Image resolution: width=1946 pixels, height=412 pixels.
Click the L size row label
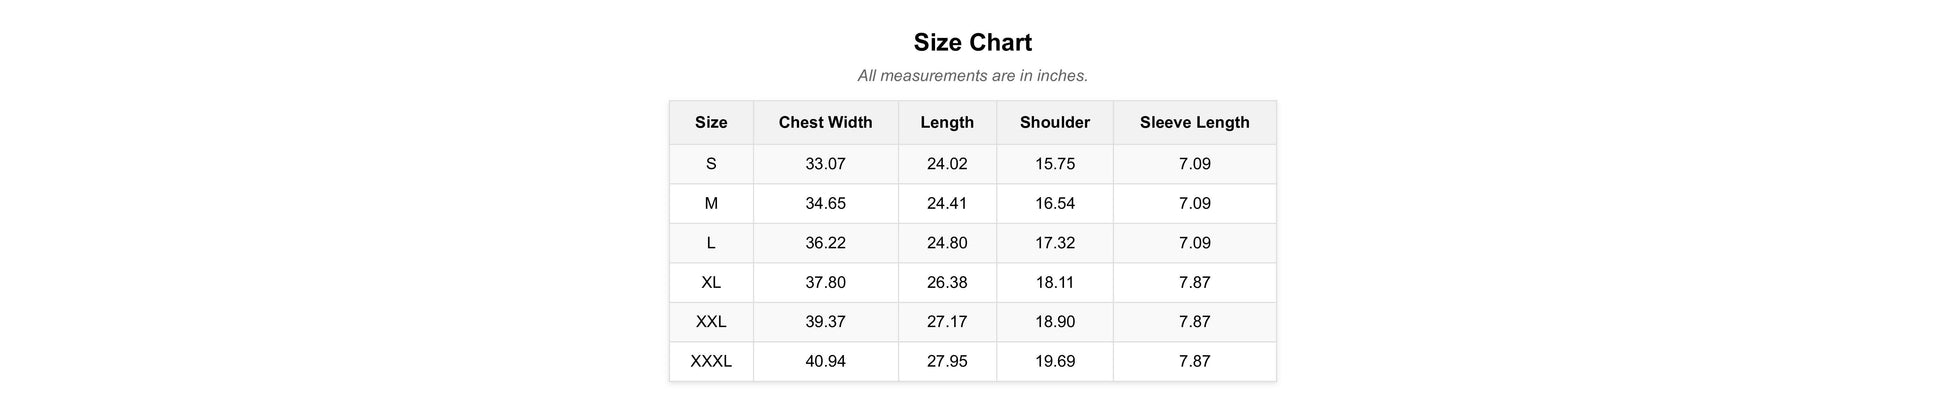click(711, 243)
